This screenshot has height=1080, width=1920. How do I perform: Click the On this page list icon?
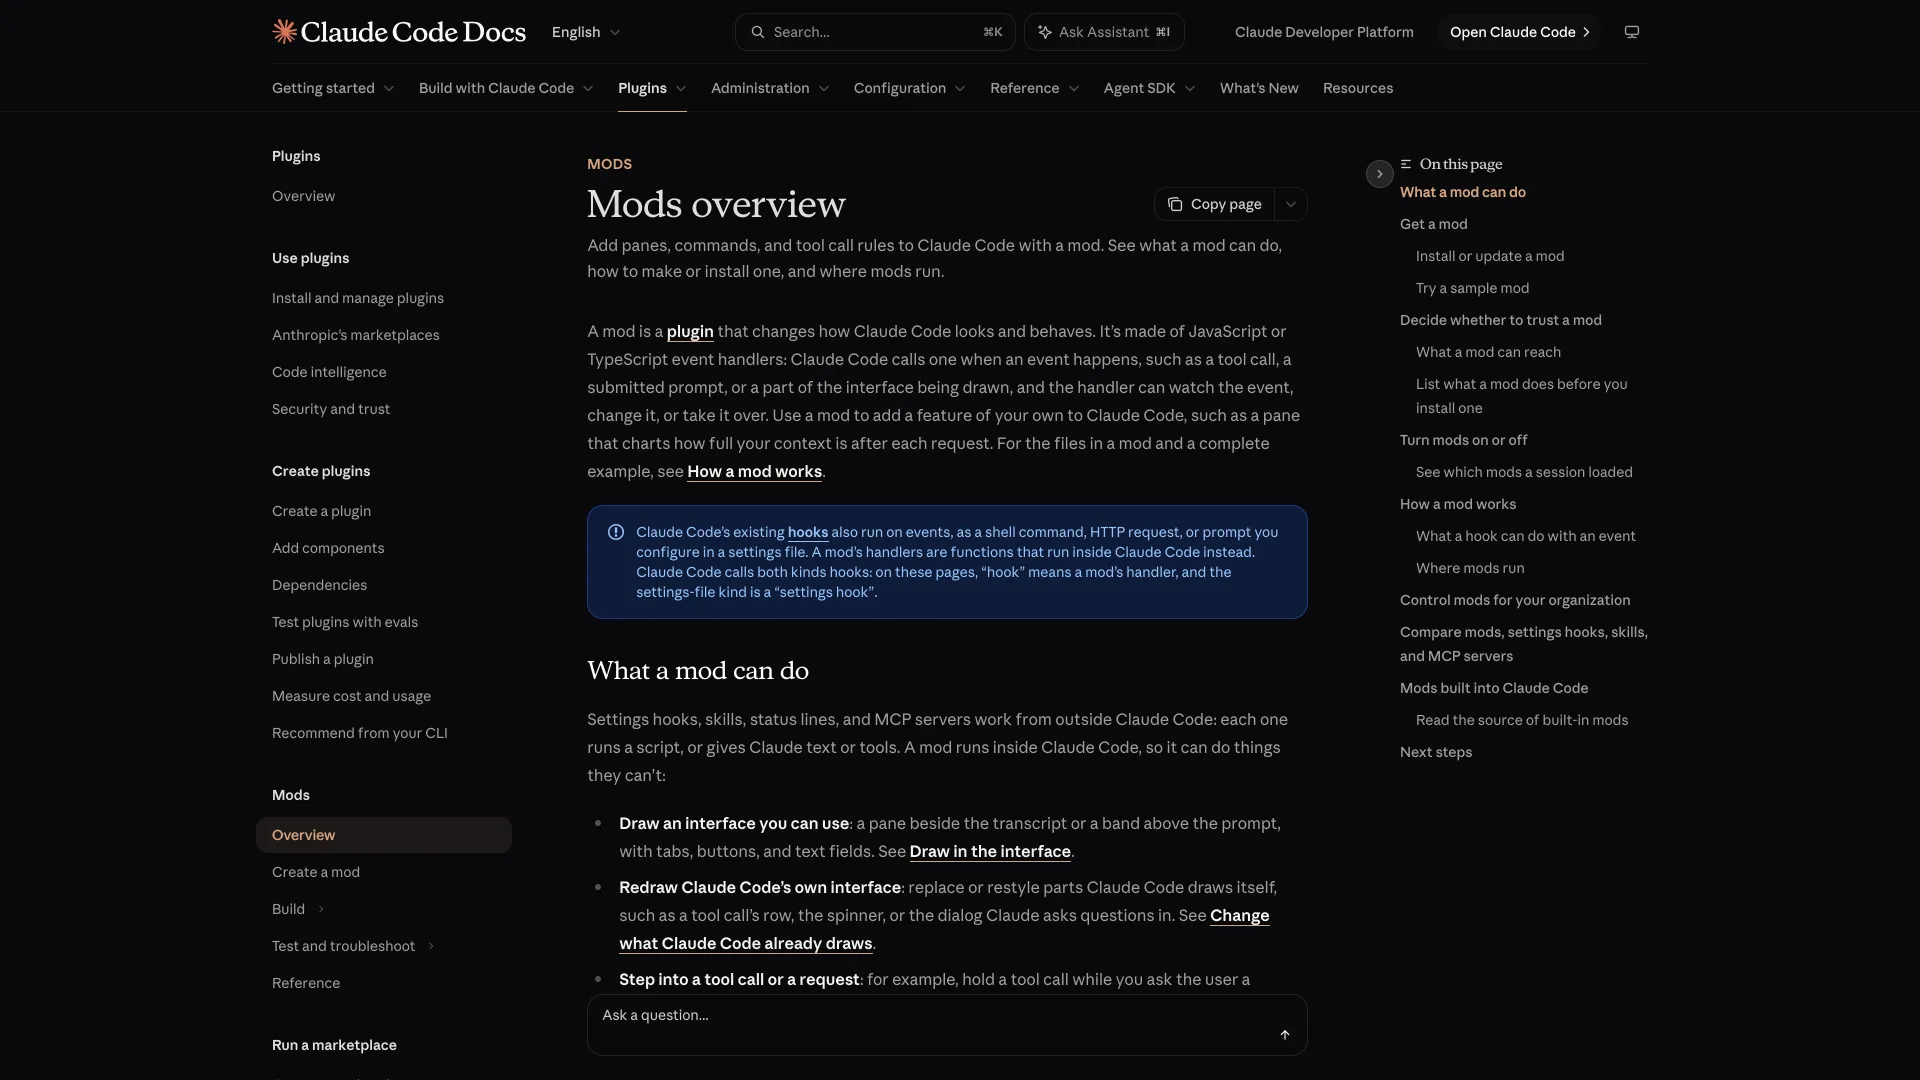point(1406,164)
